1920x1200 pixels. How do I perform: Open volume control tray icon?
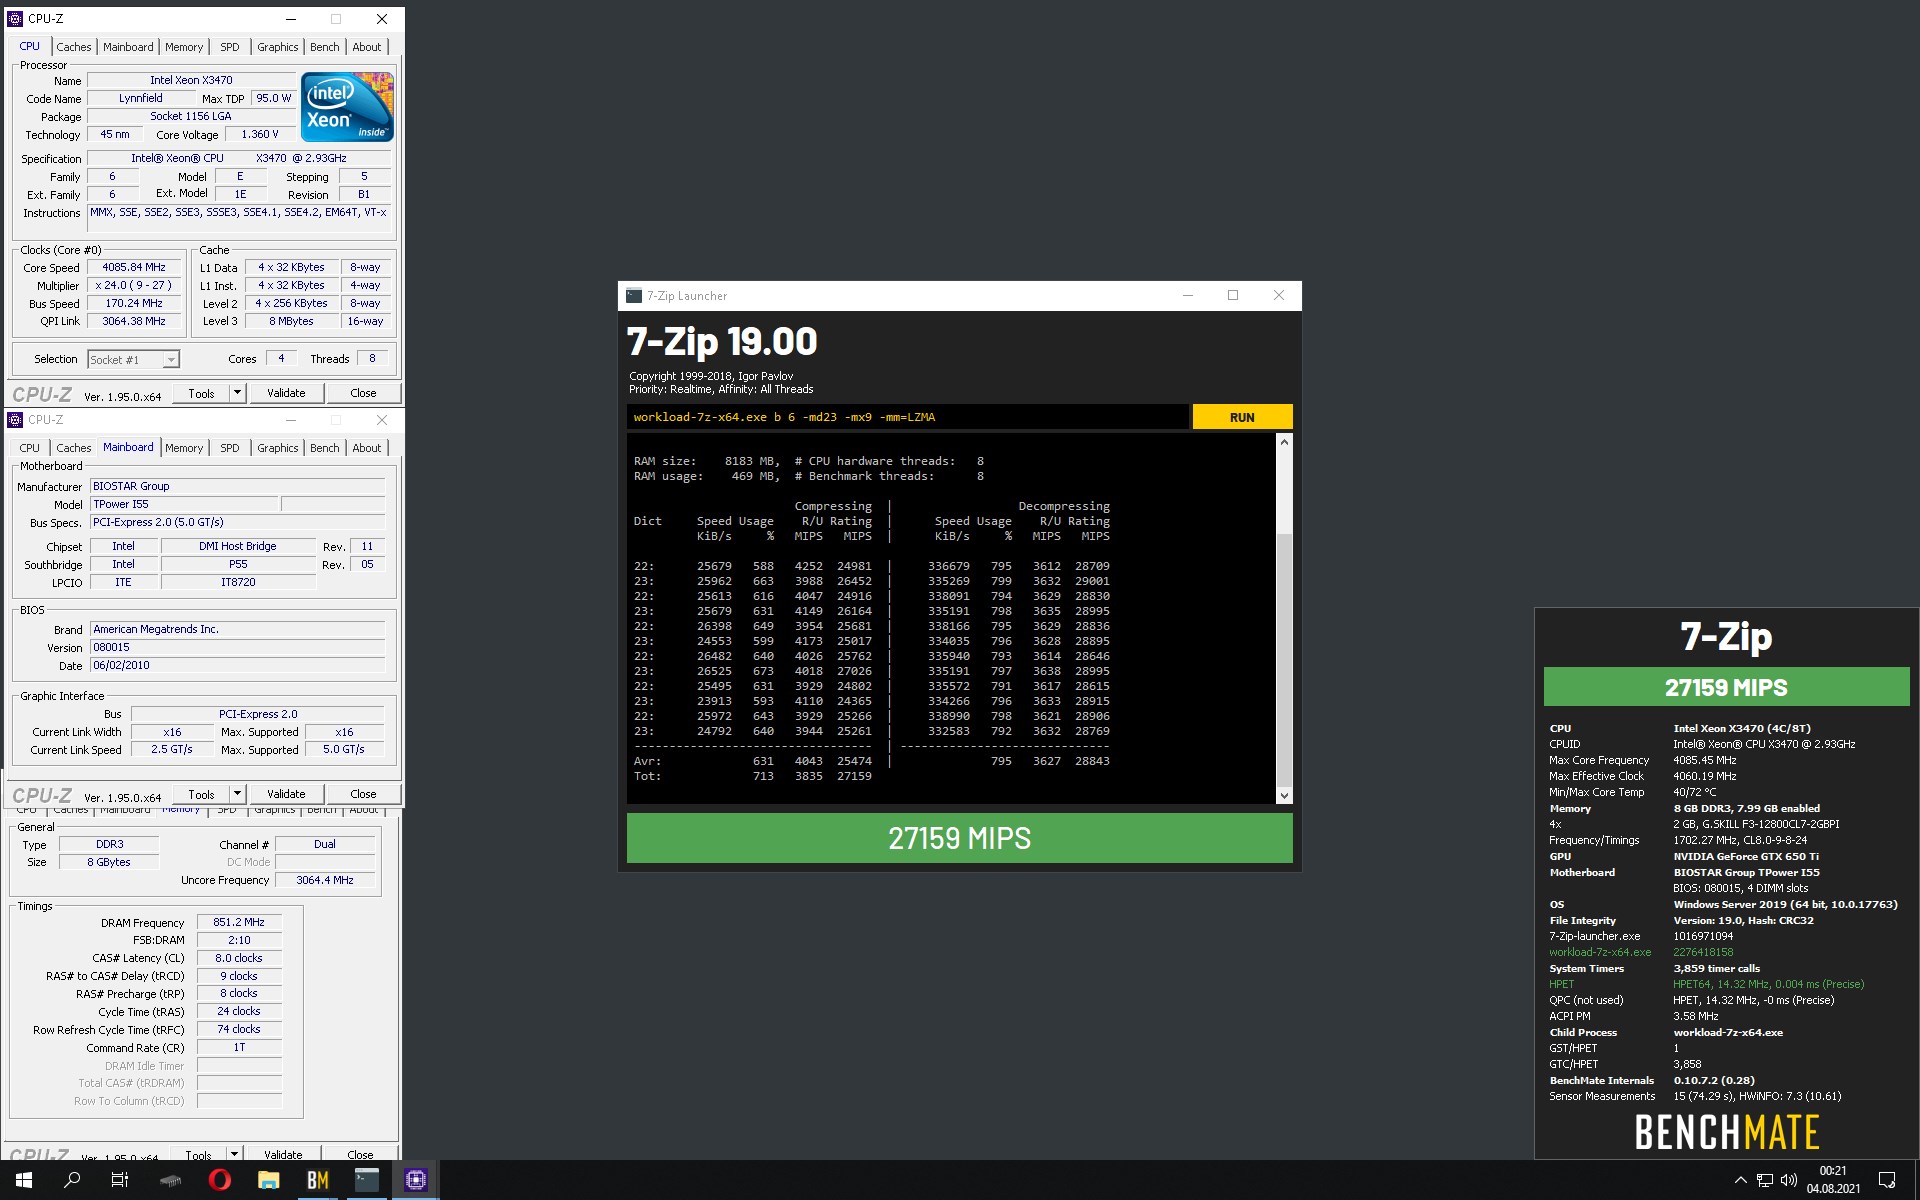pos(1789,1181)
